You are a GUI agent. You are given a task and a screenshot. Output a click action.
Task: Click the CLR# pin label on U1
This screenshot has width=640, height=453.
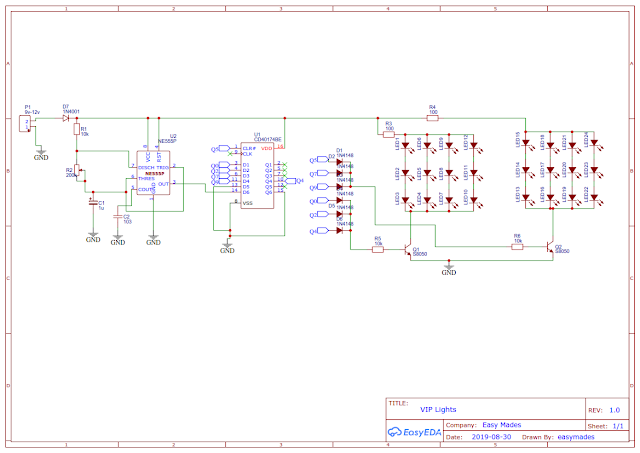(x=249, y=149)
